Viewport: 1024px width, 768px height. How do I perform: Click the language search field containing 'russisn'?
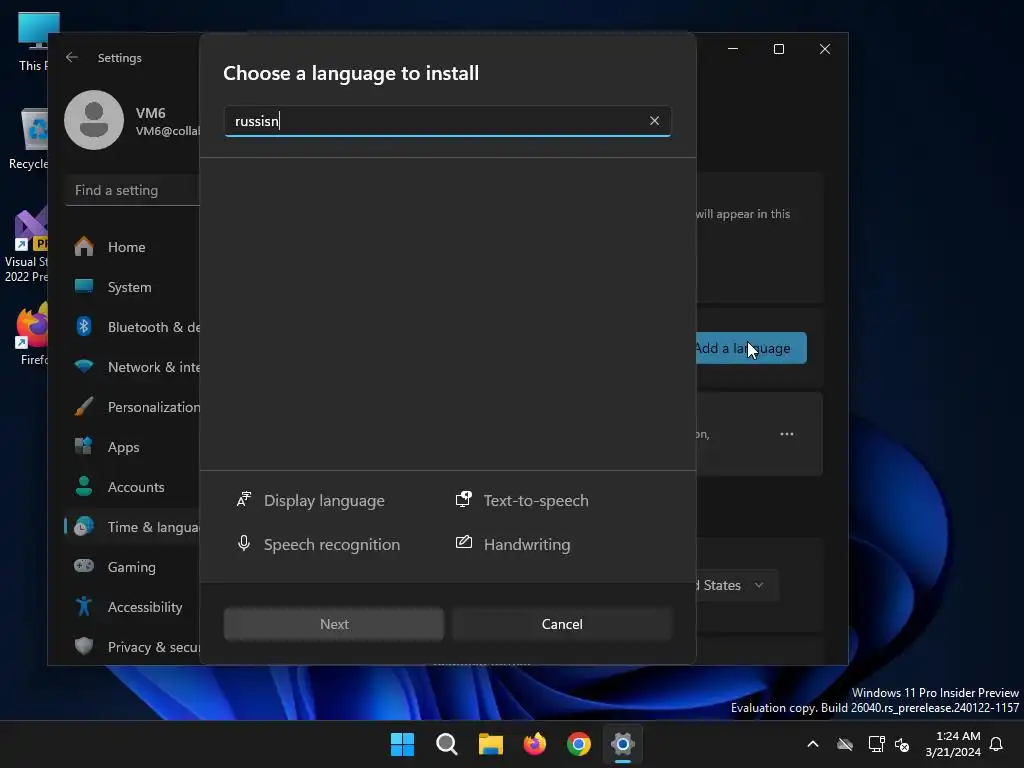(x=447, y=121)
